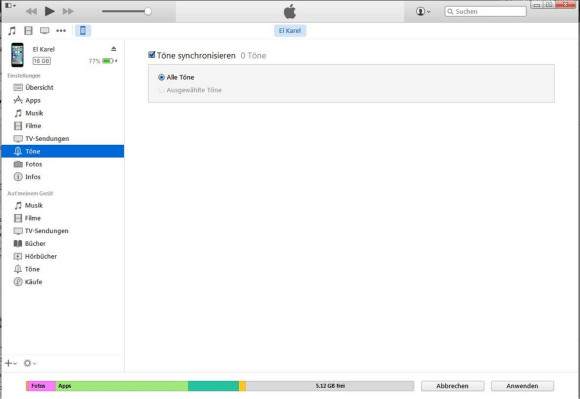This screenshot has height=399, width=580.
Task: Click the teal segment of storage bar
Action: (x=213, y=386)
